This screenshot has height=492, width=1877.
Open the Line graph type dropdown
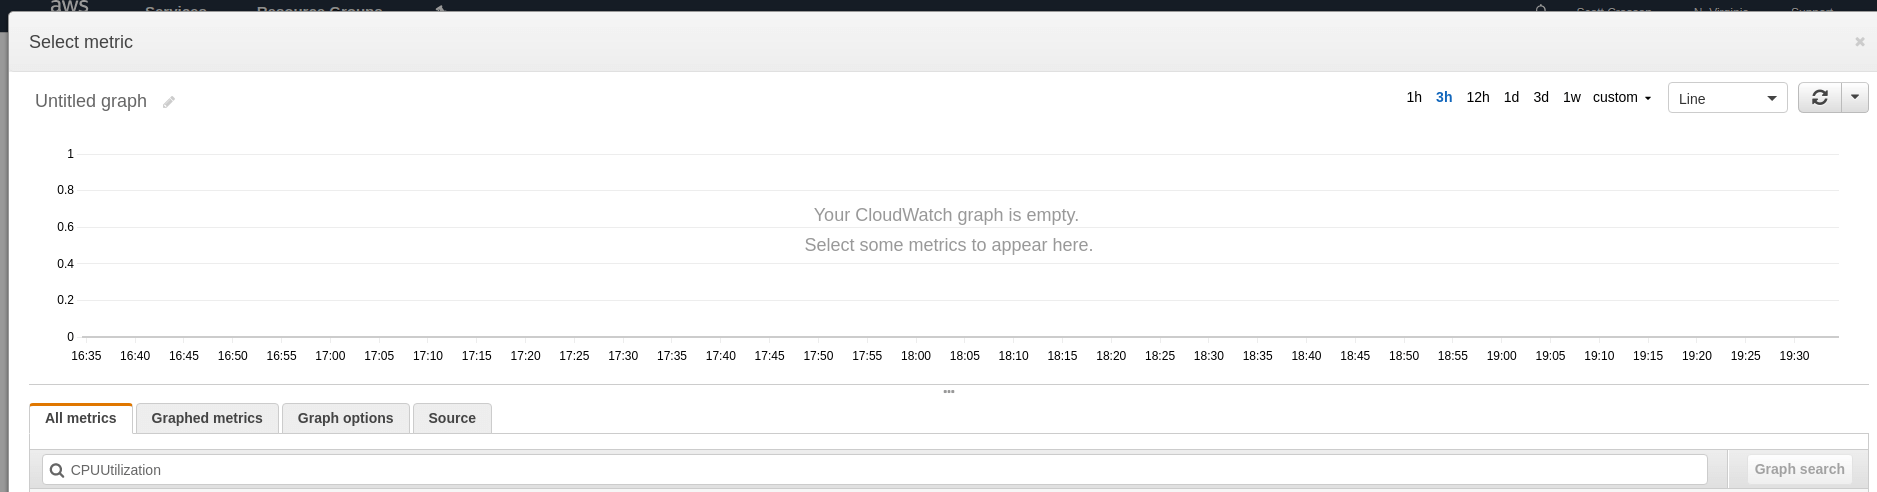[x=1727, y=98]
